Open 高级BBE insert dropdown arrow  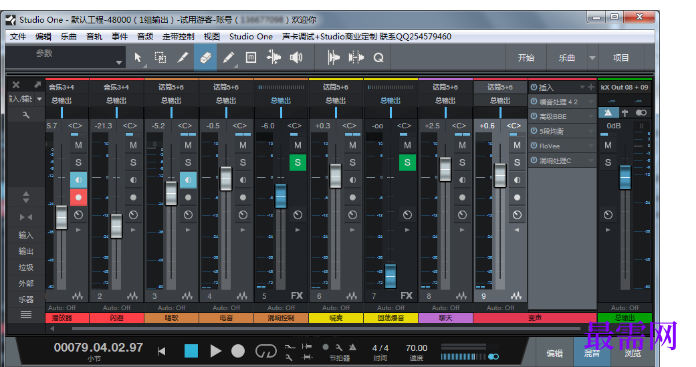tap(590, 116)
